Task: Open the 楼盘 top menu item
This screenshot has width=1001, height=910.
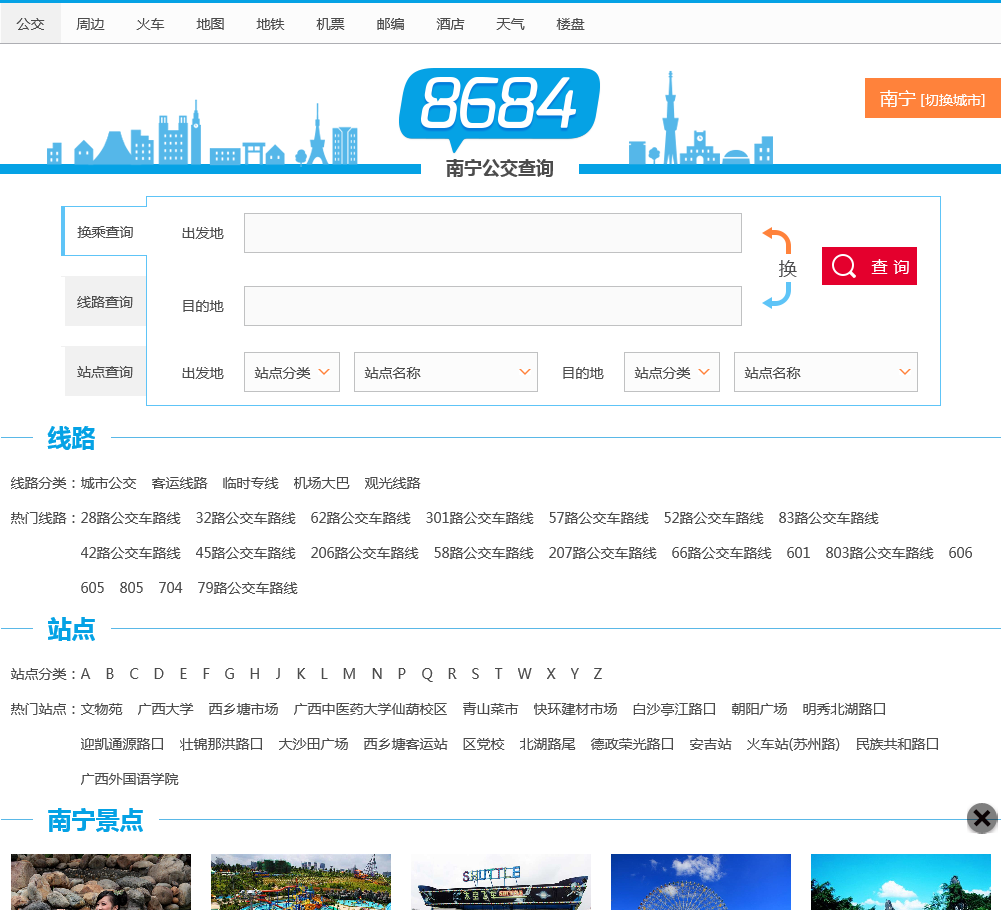Action: point(570,24)
